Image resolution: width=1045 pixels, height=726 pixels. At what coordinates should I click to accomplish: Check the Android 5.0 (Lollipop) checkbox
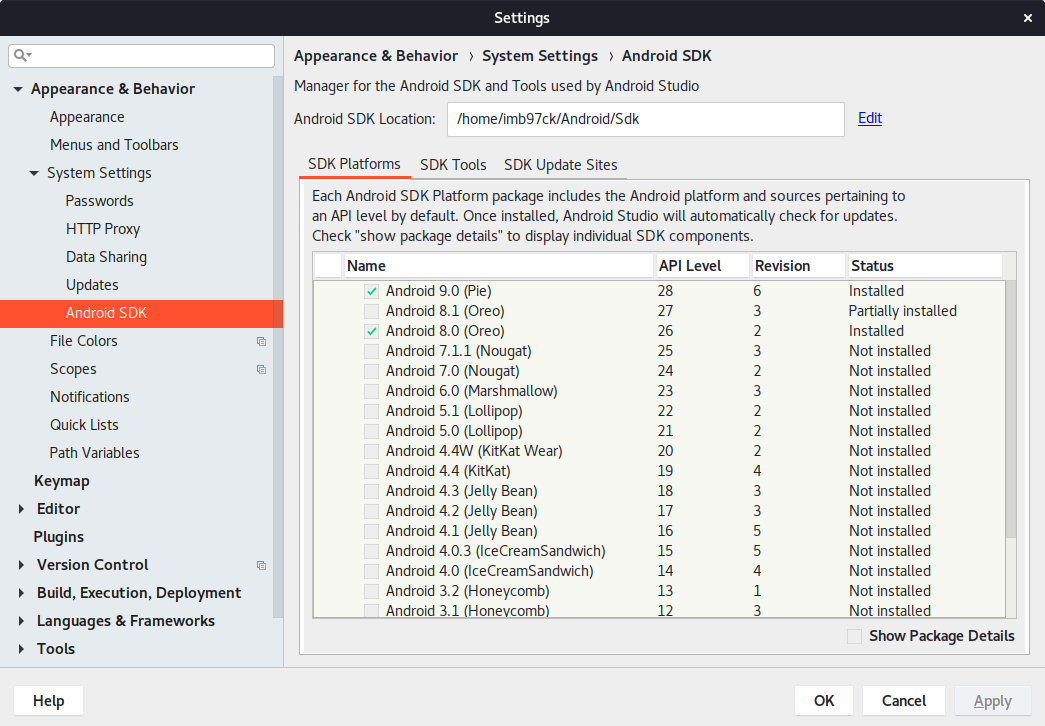tap(372, 431)
